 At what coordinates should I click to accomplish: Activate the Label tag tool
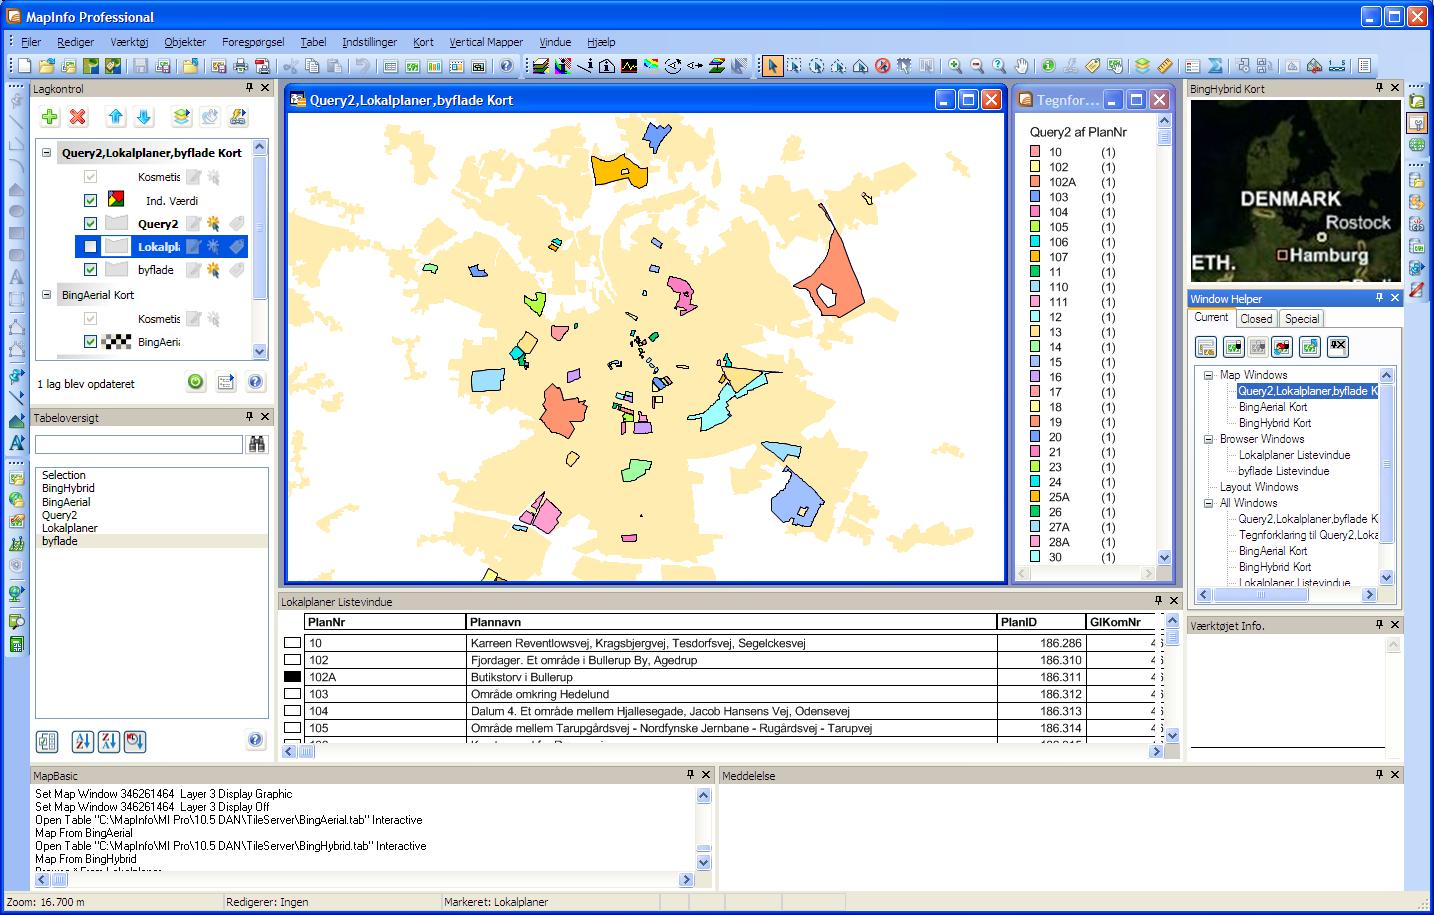(x=1093, y=66)
